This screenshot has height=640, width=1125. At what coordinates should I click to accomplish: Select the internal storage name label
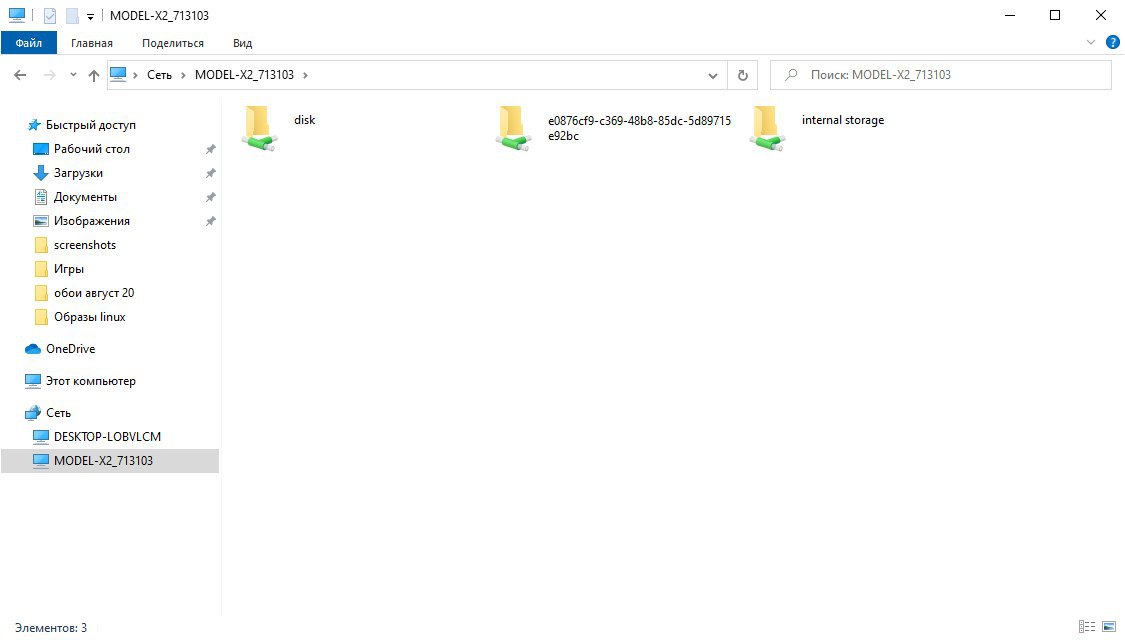pos(843,120)
